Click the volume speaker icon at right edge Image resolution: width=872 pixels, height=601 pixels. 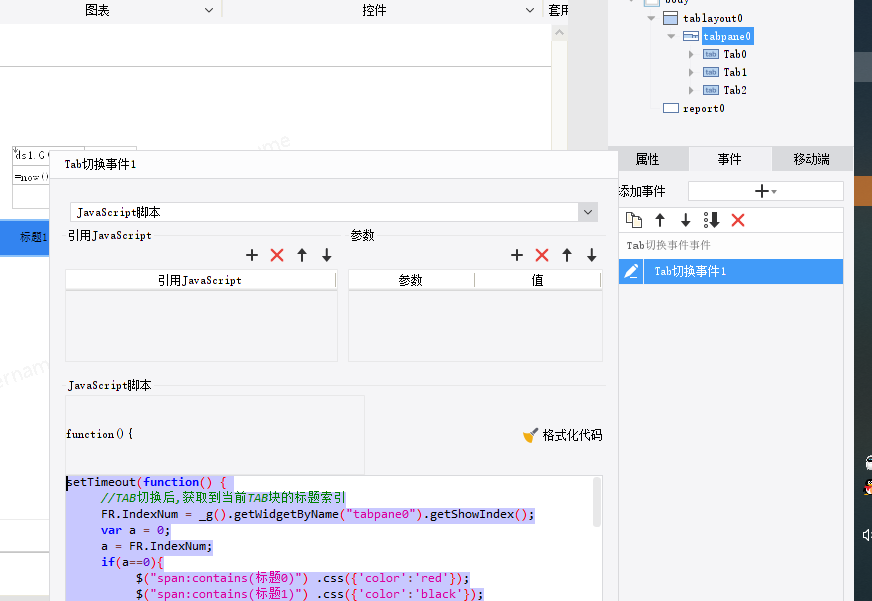[x=867, y=535]
